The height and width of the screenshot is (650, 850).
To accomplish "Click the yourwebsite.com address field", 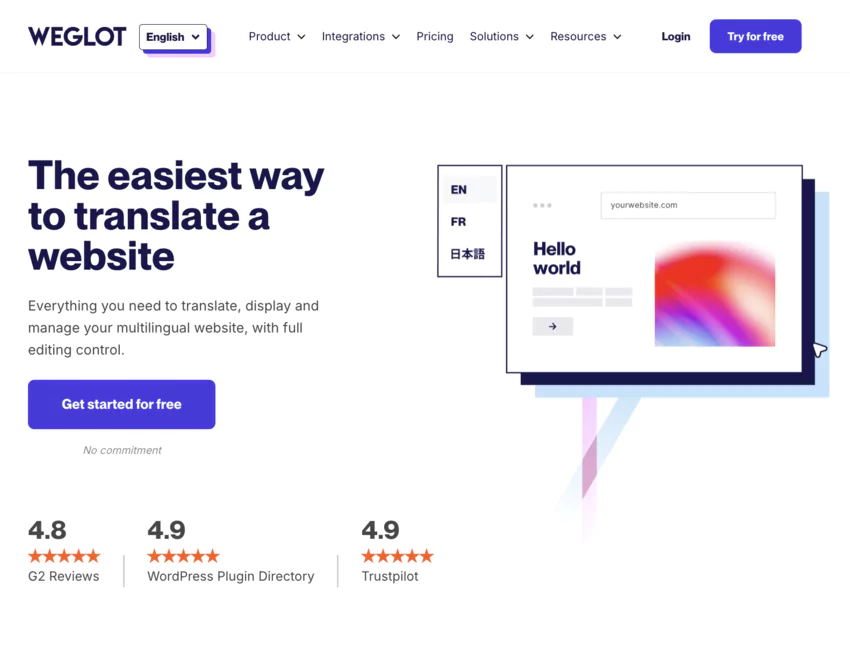I will [x=688, y=205].
